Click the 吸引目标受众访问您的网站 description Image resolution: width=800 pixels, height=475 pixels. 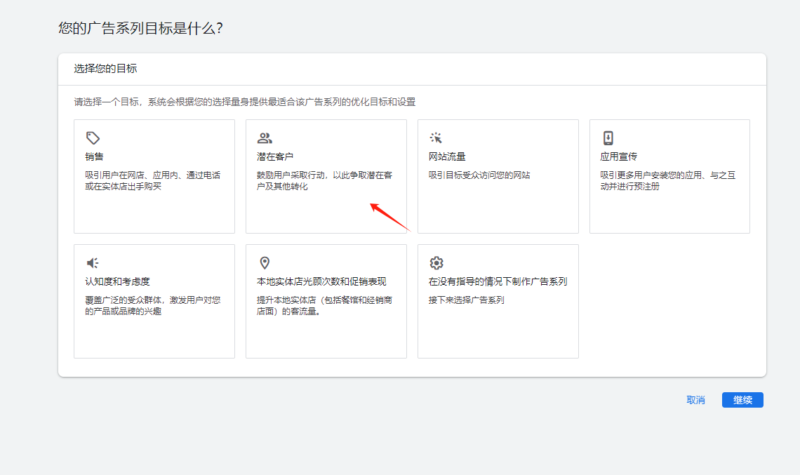tap(479, 175)
